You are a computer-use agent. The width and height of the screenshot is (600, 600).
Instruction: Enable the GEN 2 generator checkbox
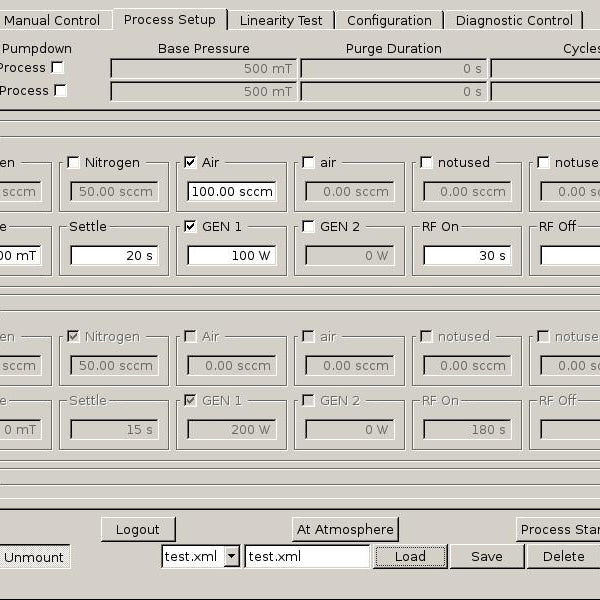[308, 227]
